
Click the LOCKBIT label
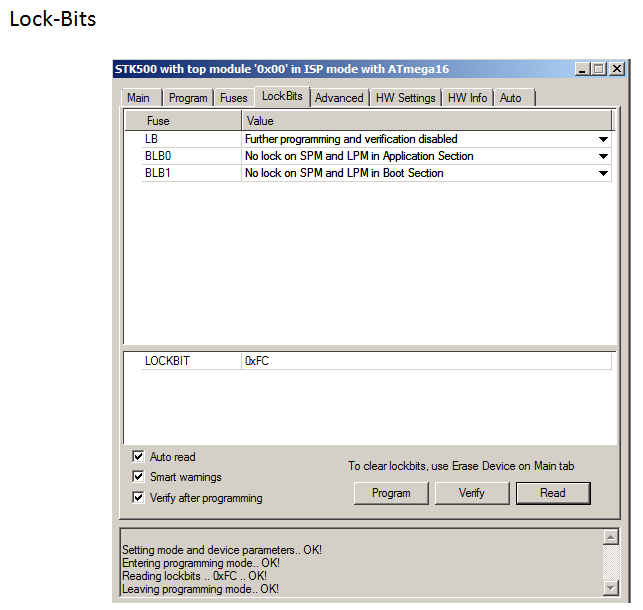[167, 361]
